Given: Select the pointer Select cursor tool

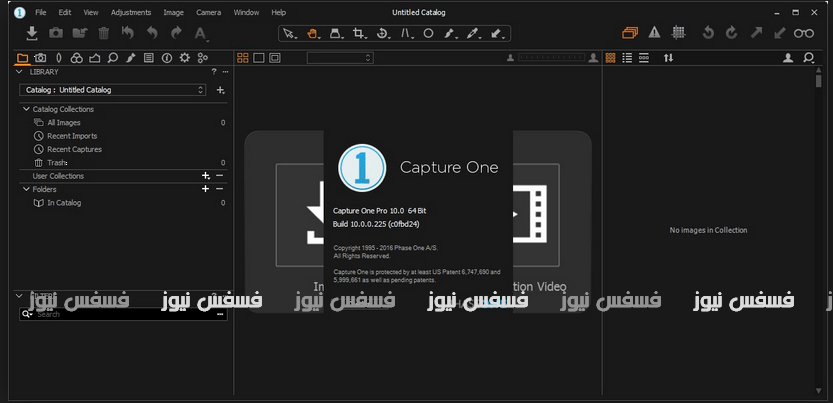Looking at the screenshot, I should tap(289, 33).
